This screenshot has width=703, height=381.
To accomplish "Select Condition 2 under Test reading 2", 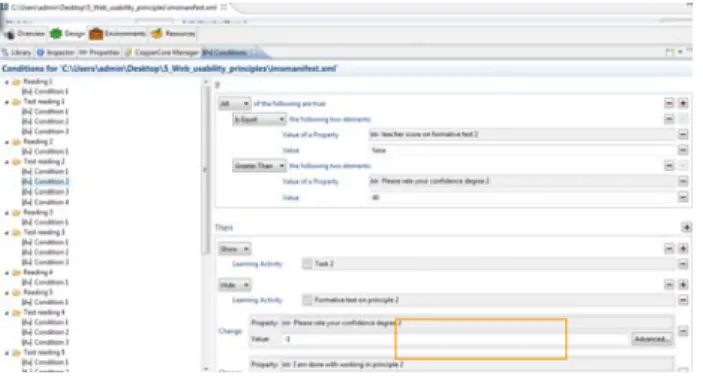I will pos(45,182).
